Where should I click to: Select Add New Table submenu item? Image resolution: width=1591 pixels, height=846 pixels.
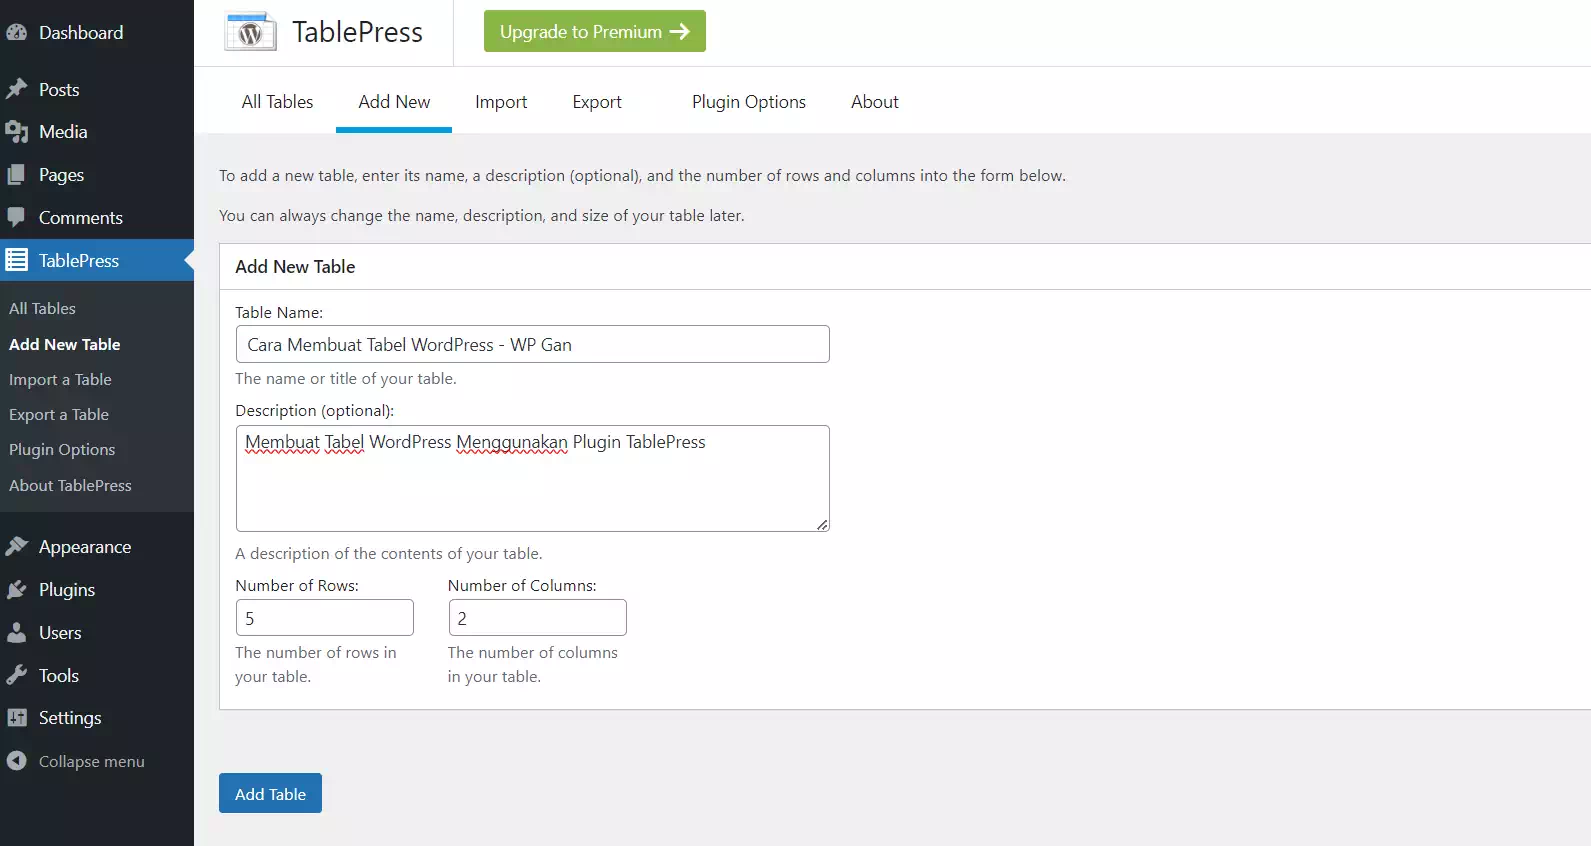[x=64, y=344]
